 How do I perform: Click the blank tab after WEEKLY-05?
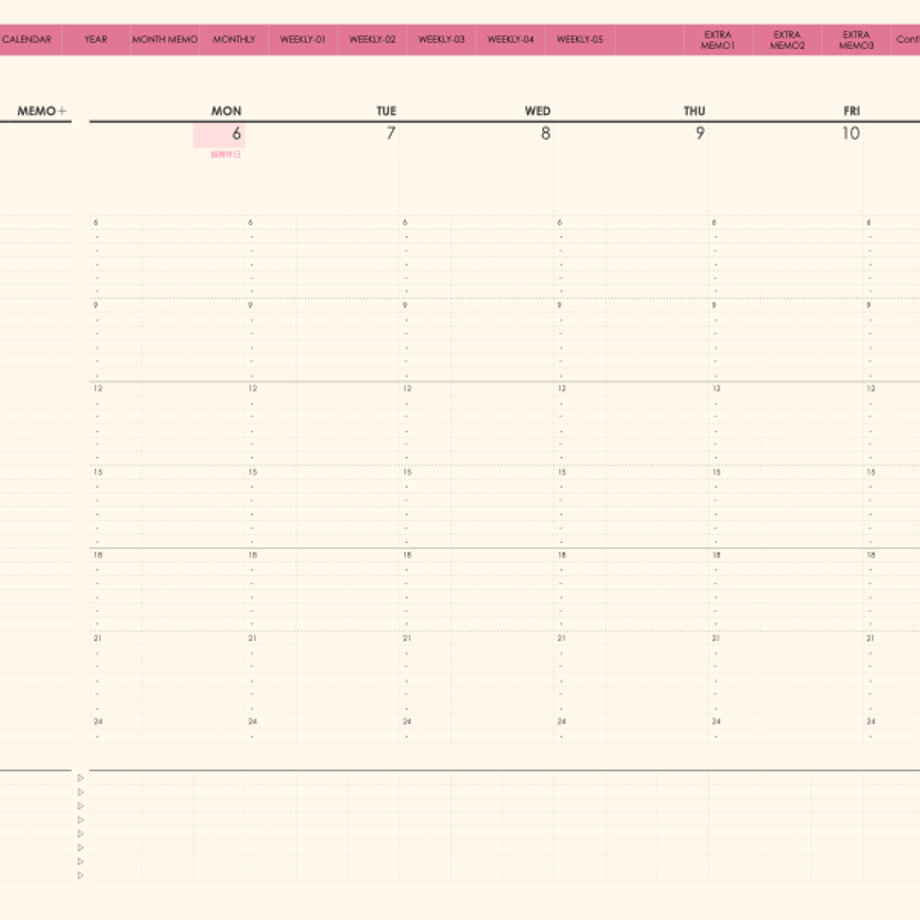pos(649,39)
